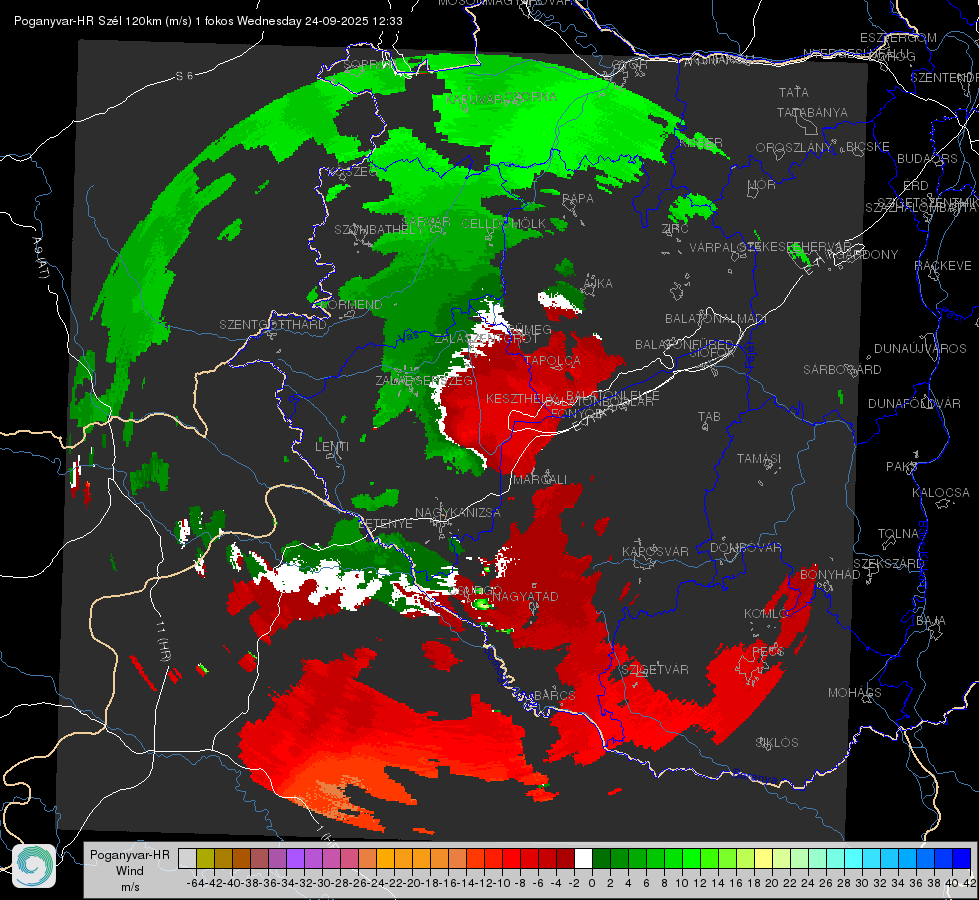Pick the dark green swatch between 0 and 2

(x=601, y=858)
